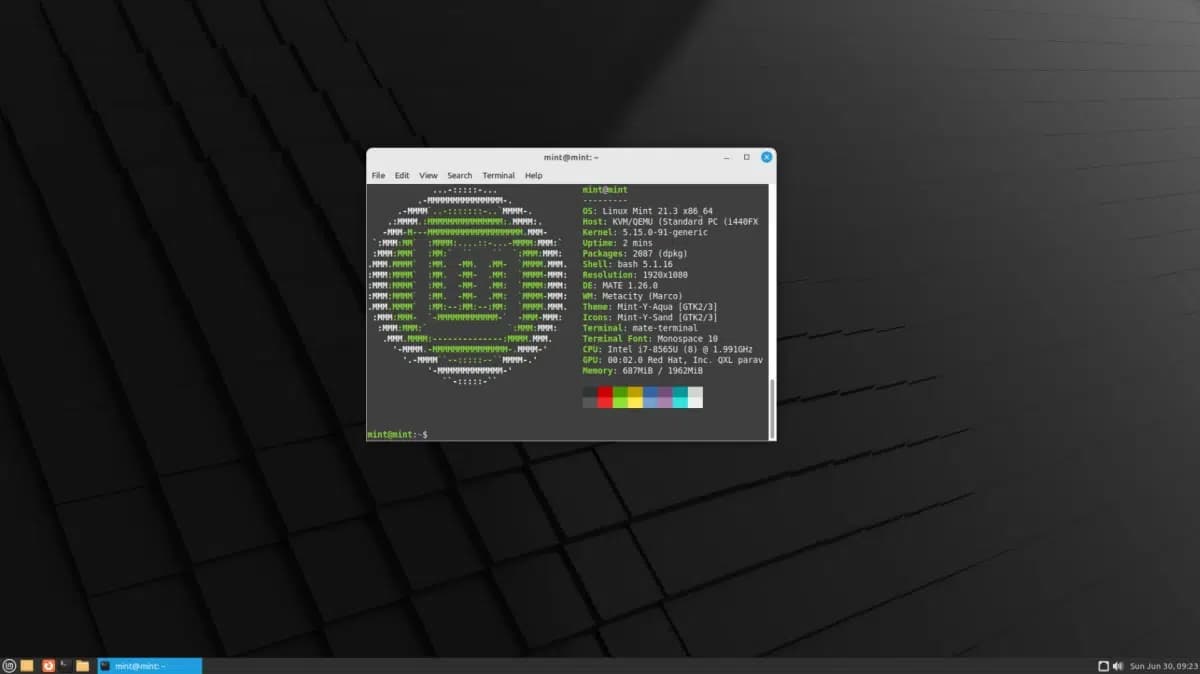Open the Help menu

point(533,175)
